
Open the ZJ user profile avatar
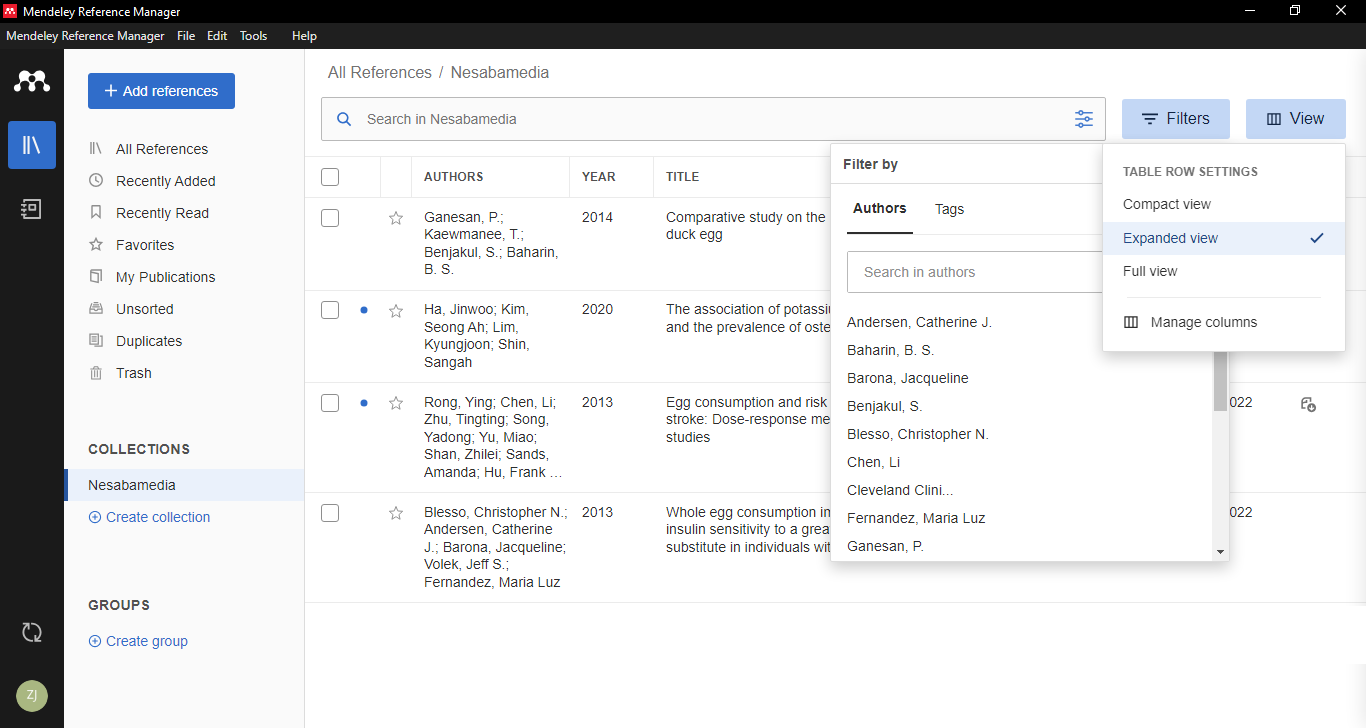[x=32, y=696]
